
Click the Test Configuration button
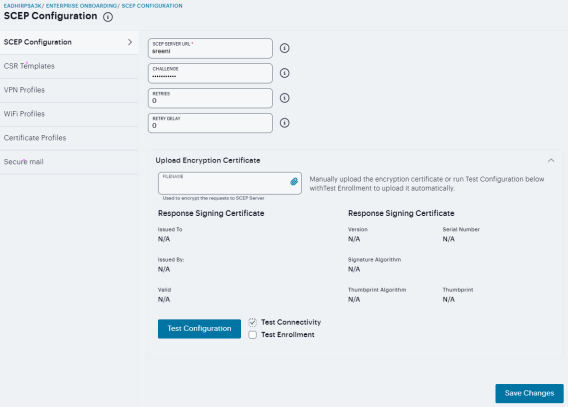[199, 329]
